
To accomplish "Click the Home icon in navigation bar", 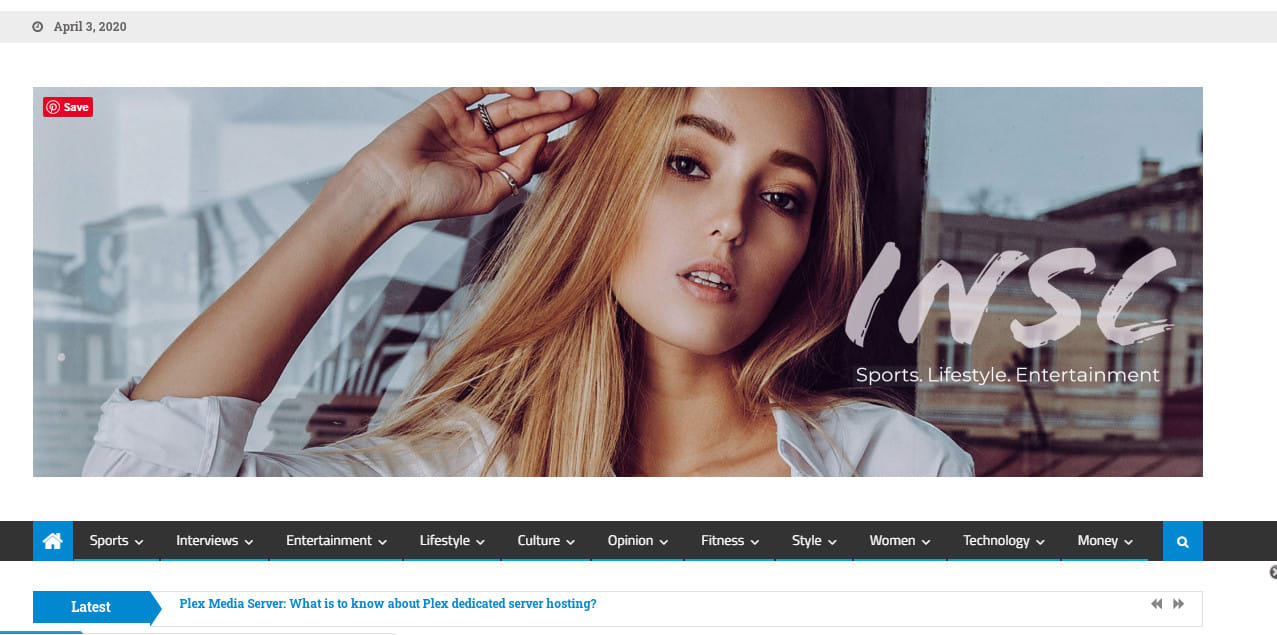I will (x=53, y=541).
